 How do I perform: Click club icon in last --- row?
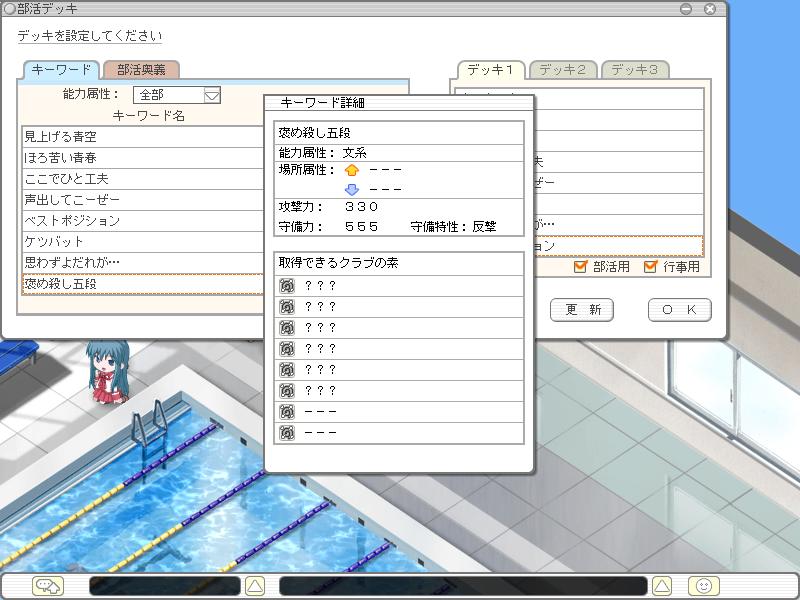(287, 433)
